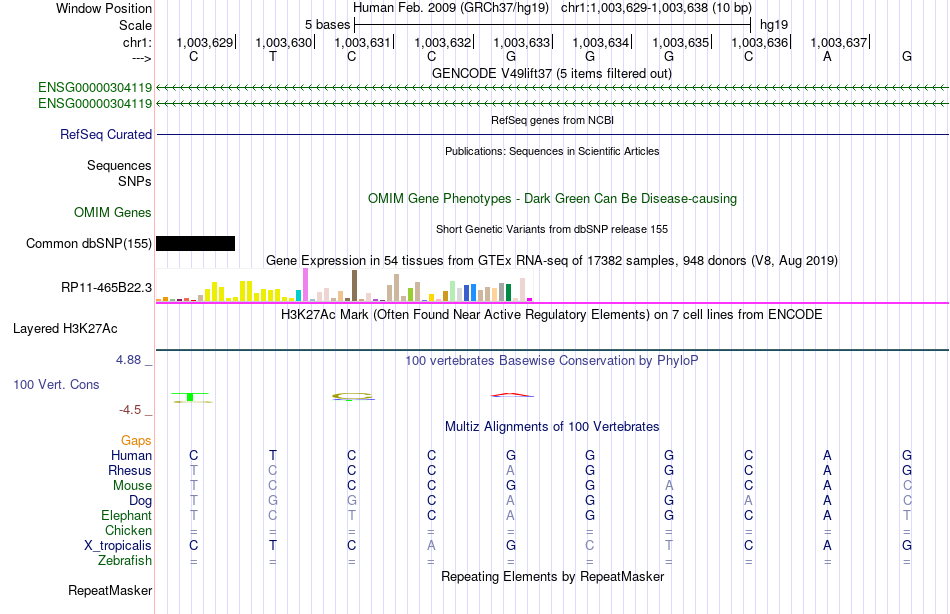Click the orange Gaps label
The width and height of the screenshot is (950, 614).
(136, 441)
